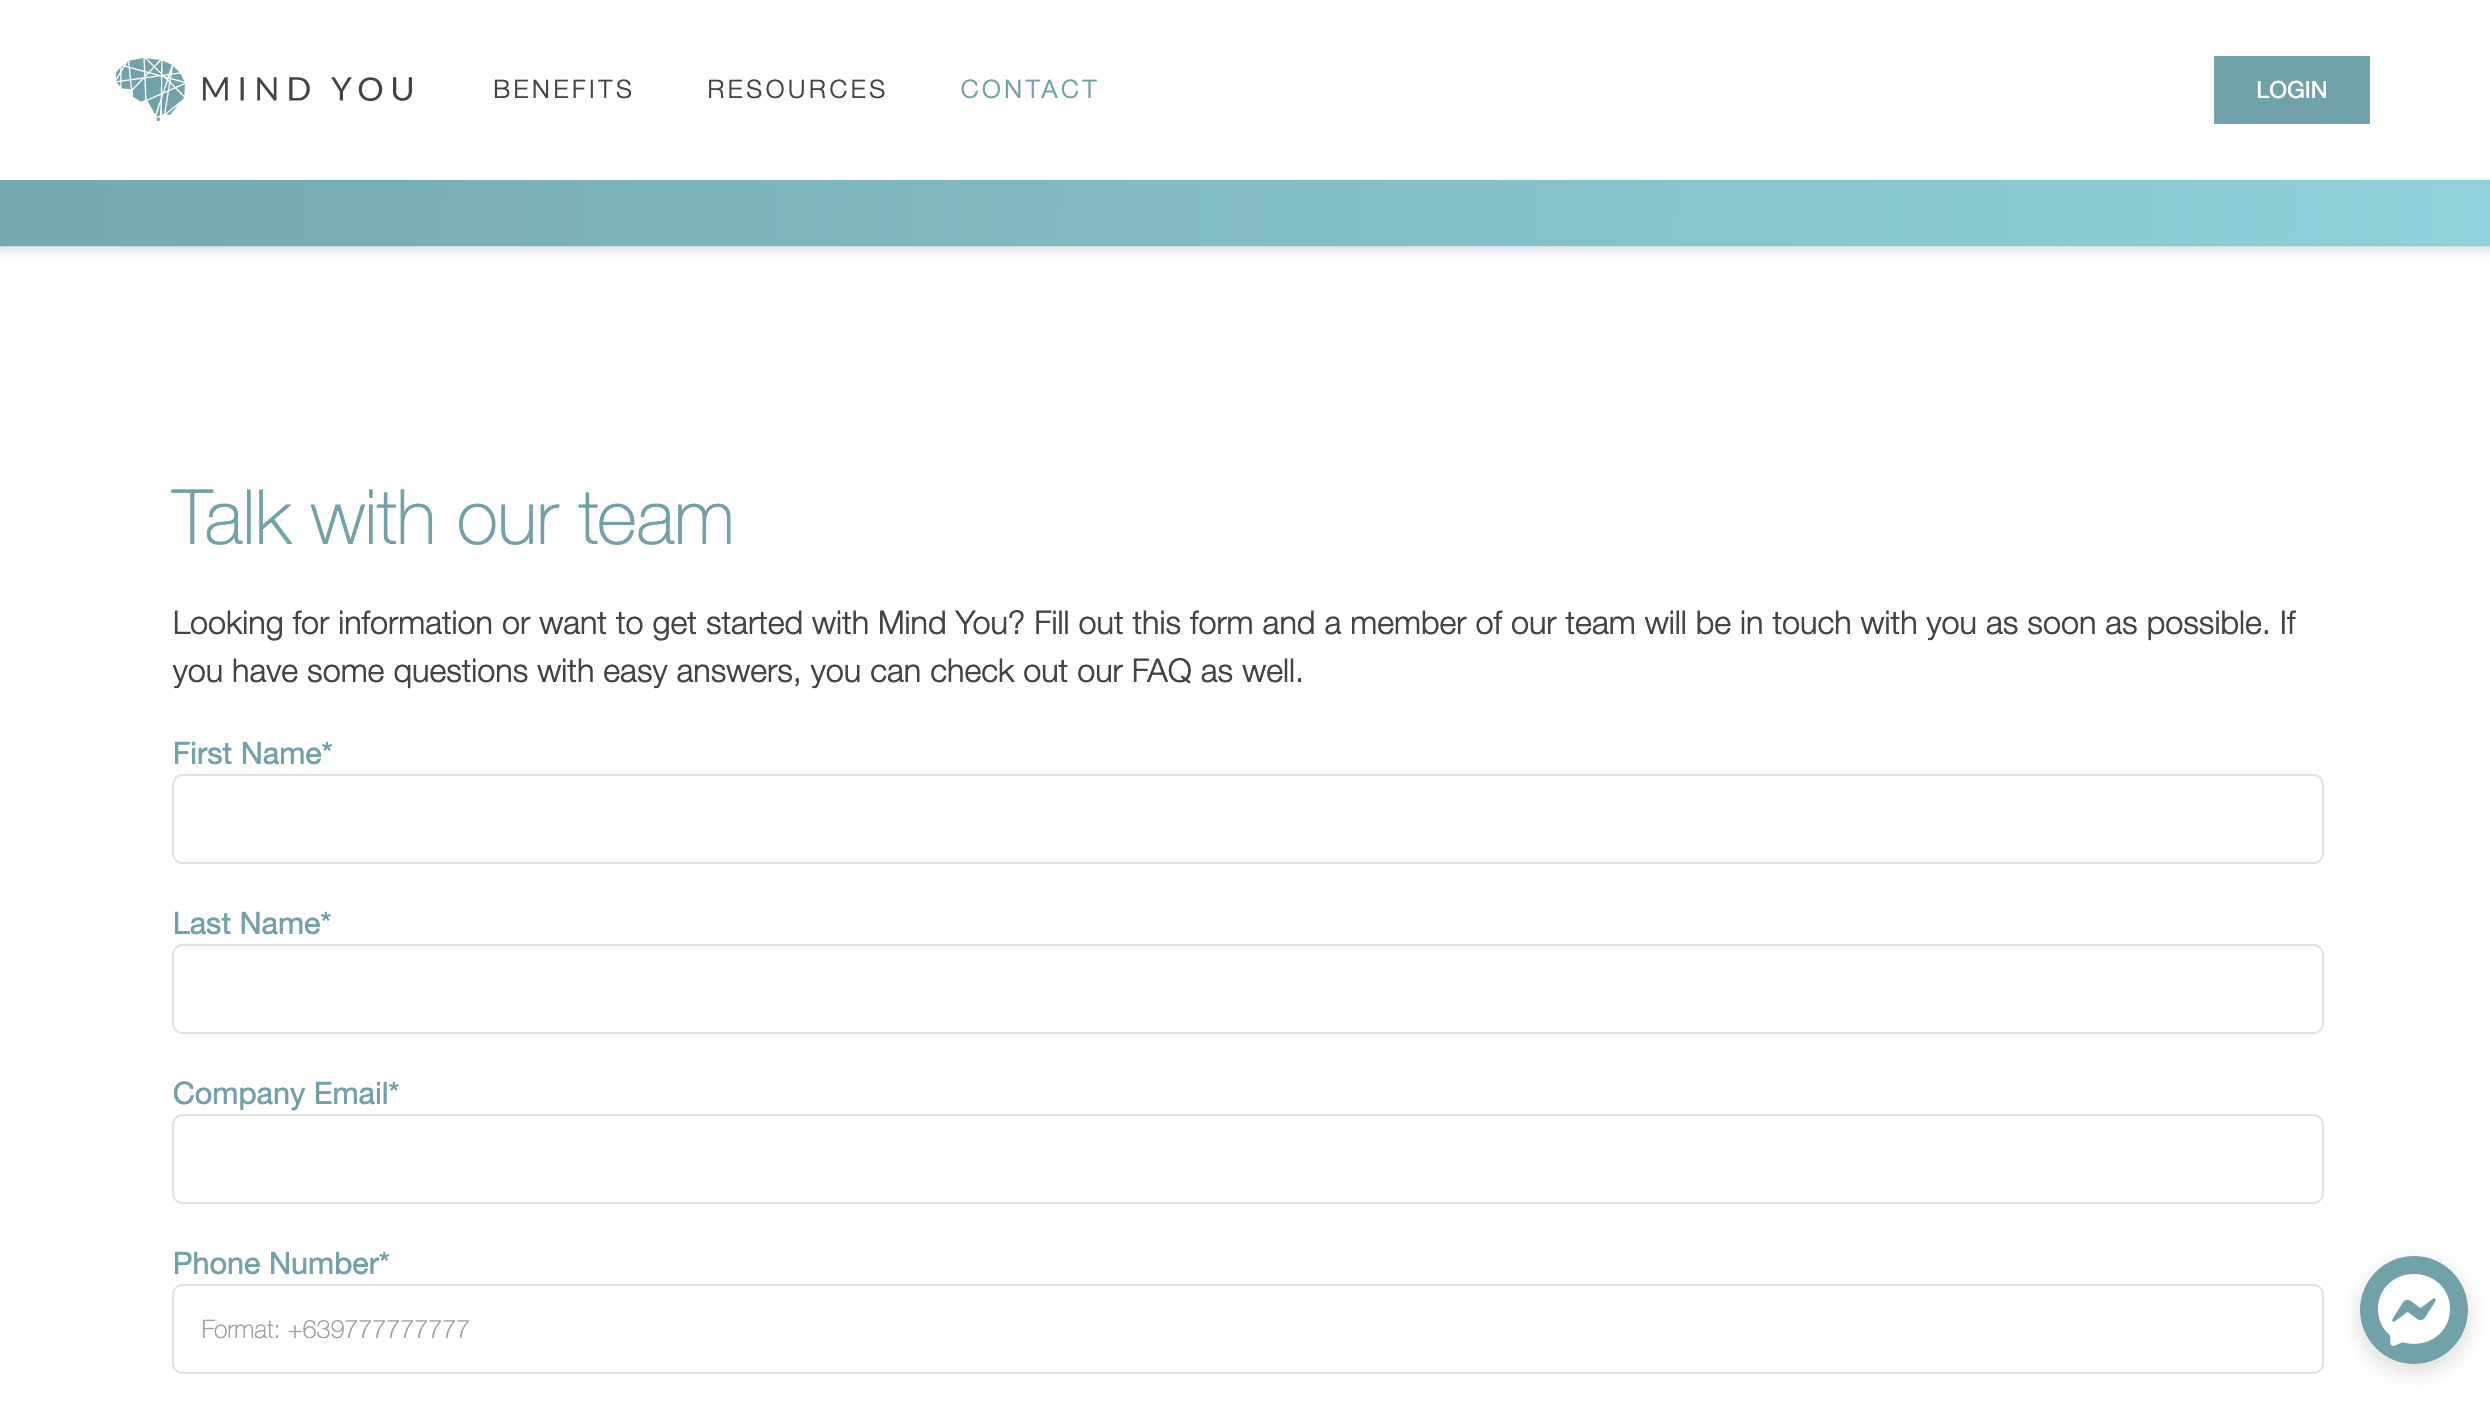Focus the First Name input field
2490x1408 pixels.
pos(1247,819)
